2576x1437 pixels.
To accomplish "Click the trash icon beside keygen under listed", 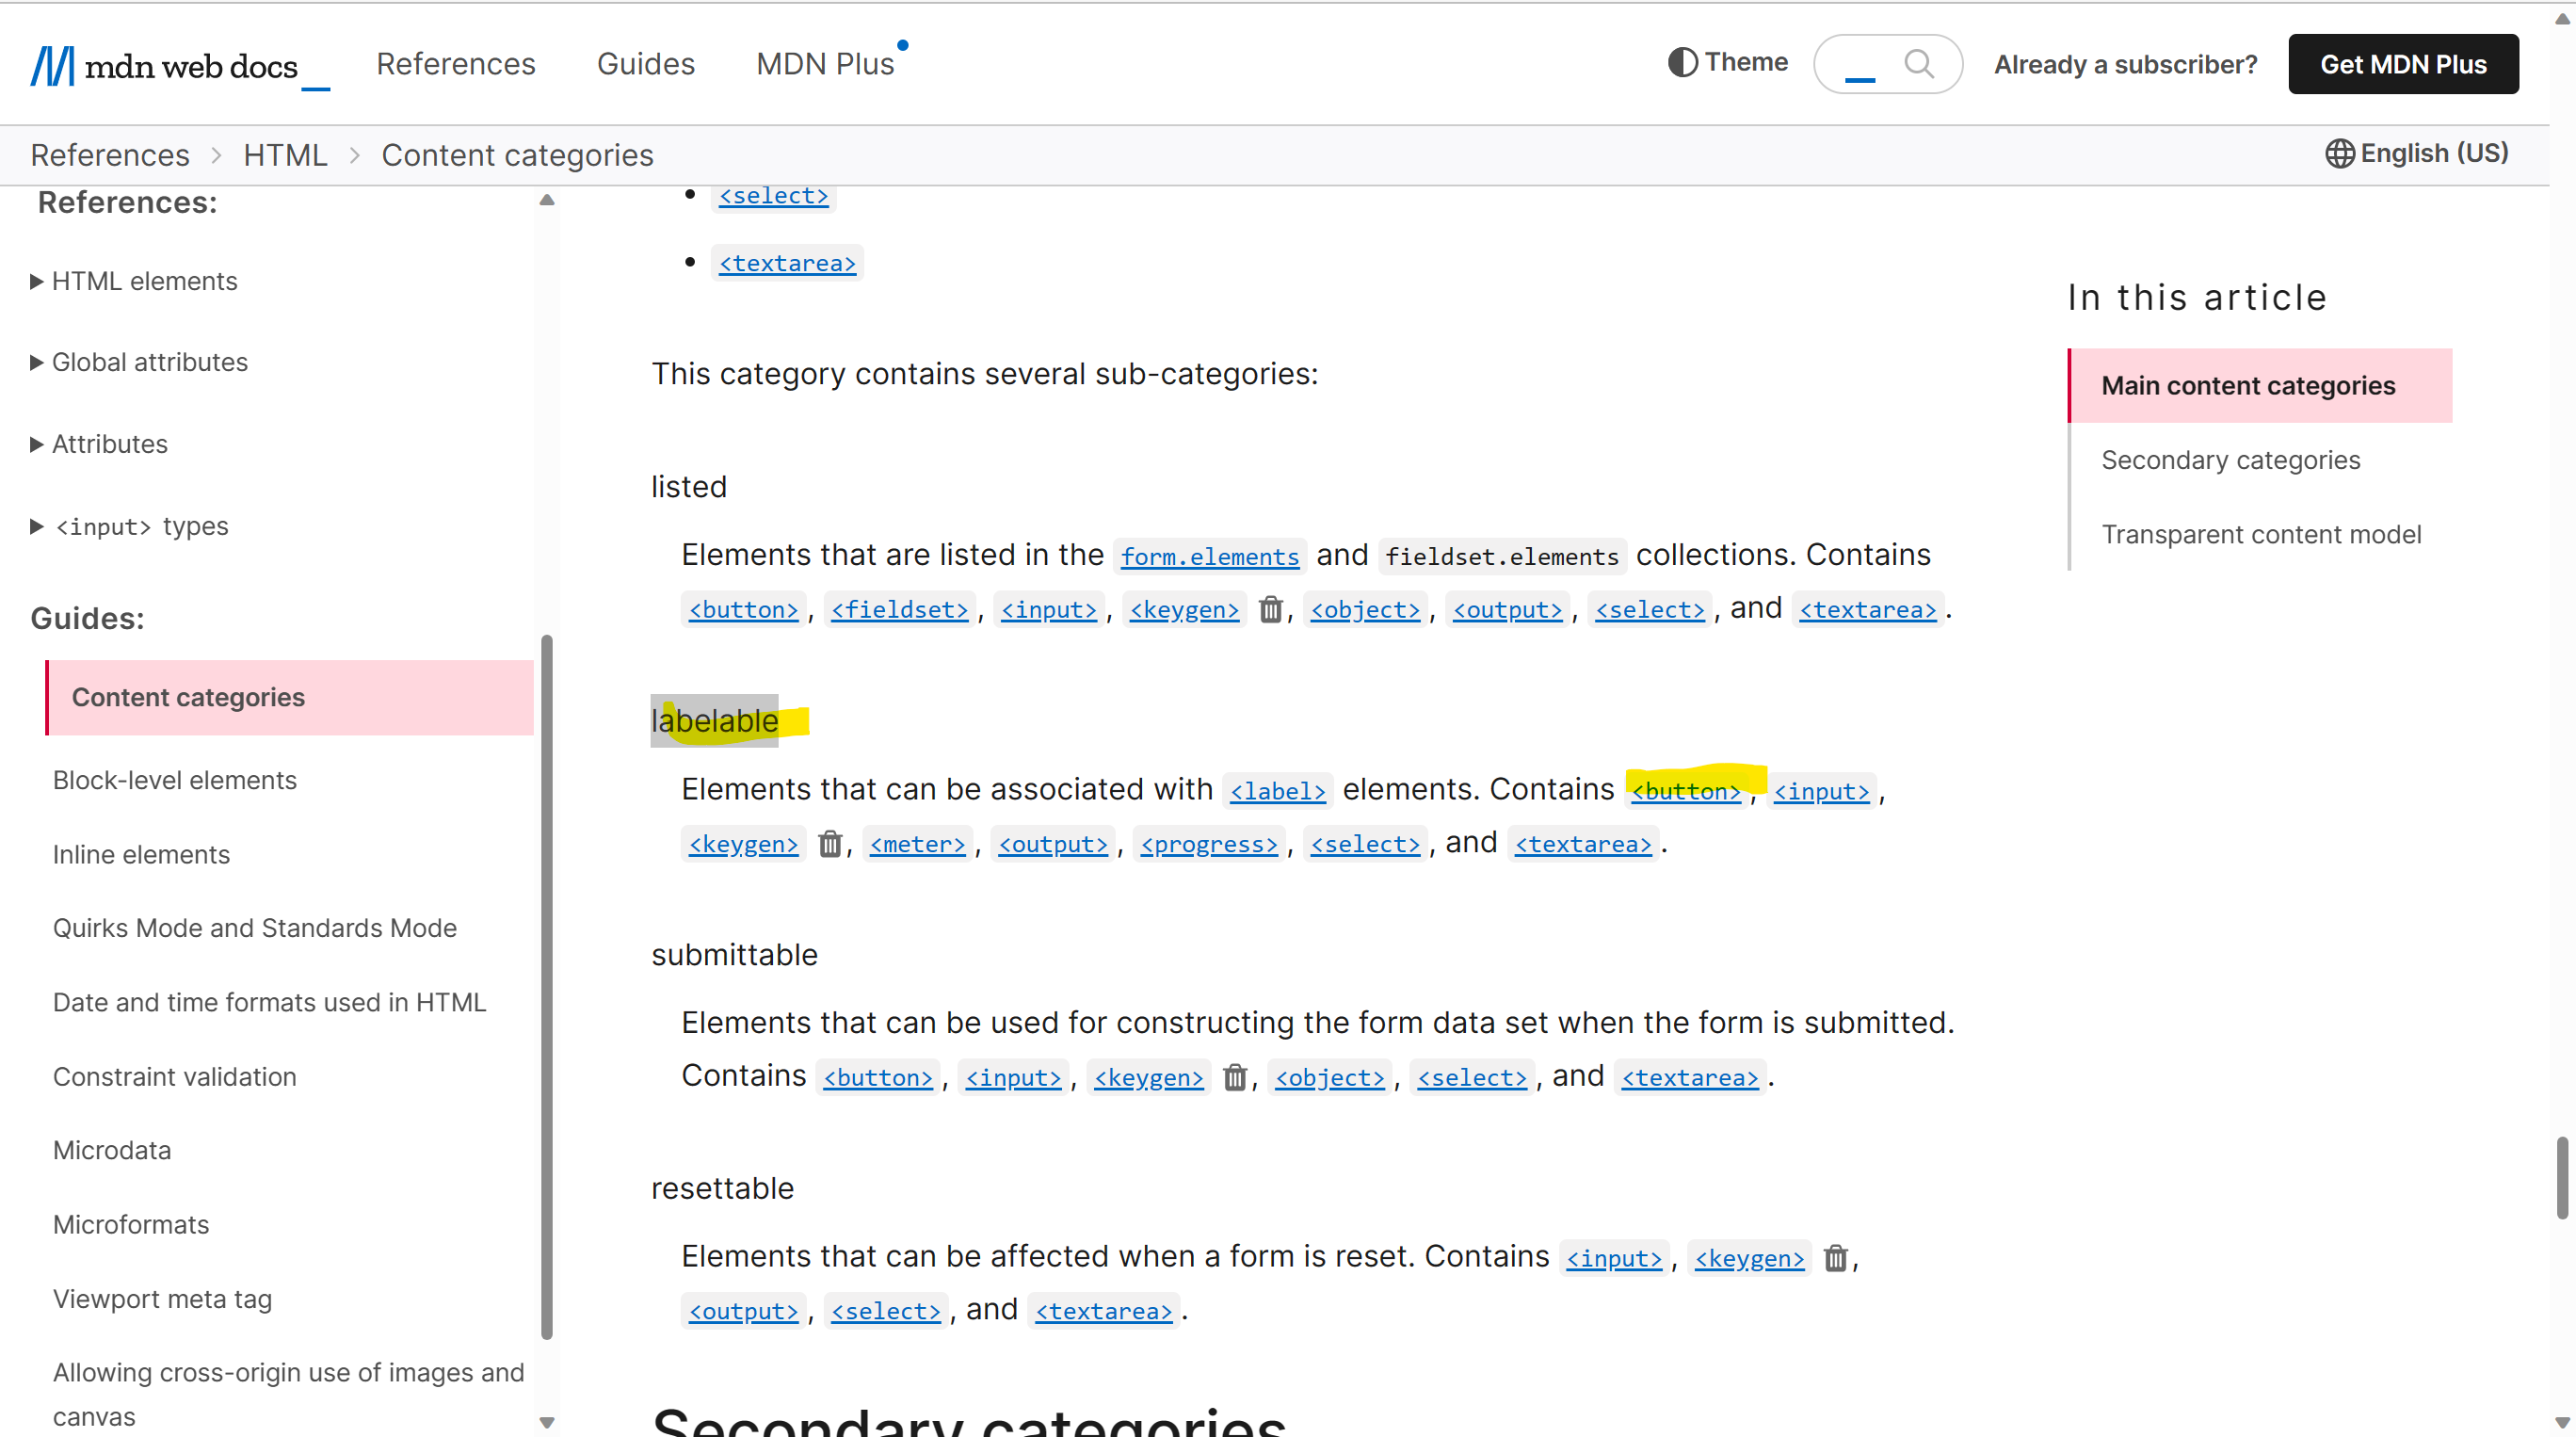I will (x=1271, y=609).
